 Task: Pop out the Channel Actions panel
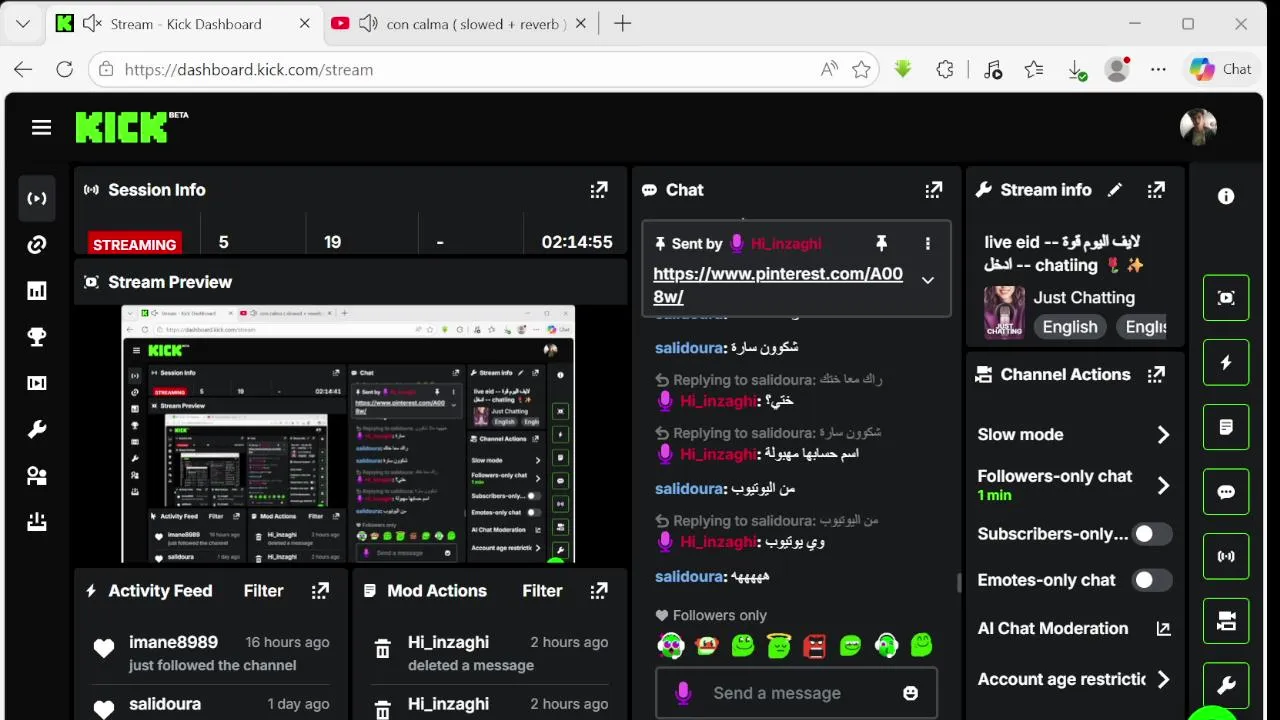(1156, 374)
